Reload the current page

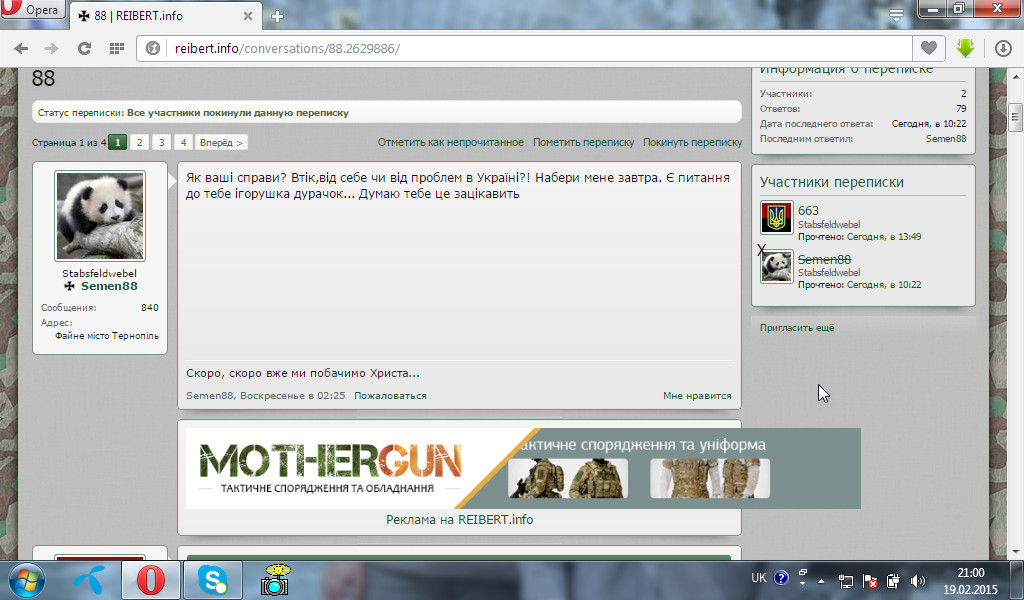point(84,48)
